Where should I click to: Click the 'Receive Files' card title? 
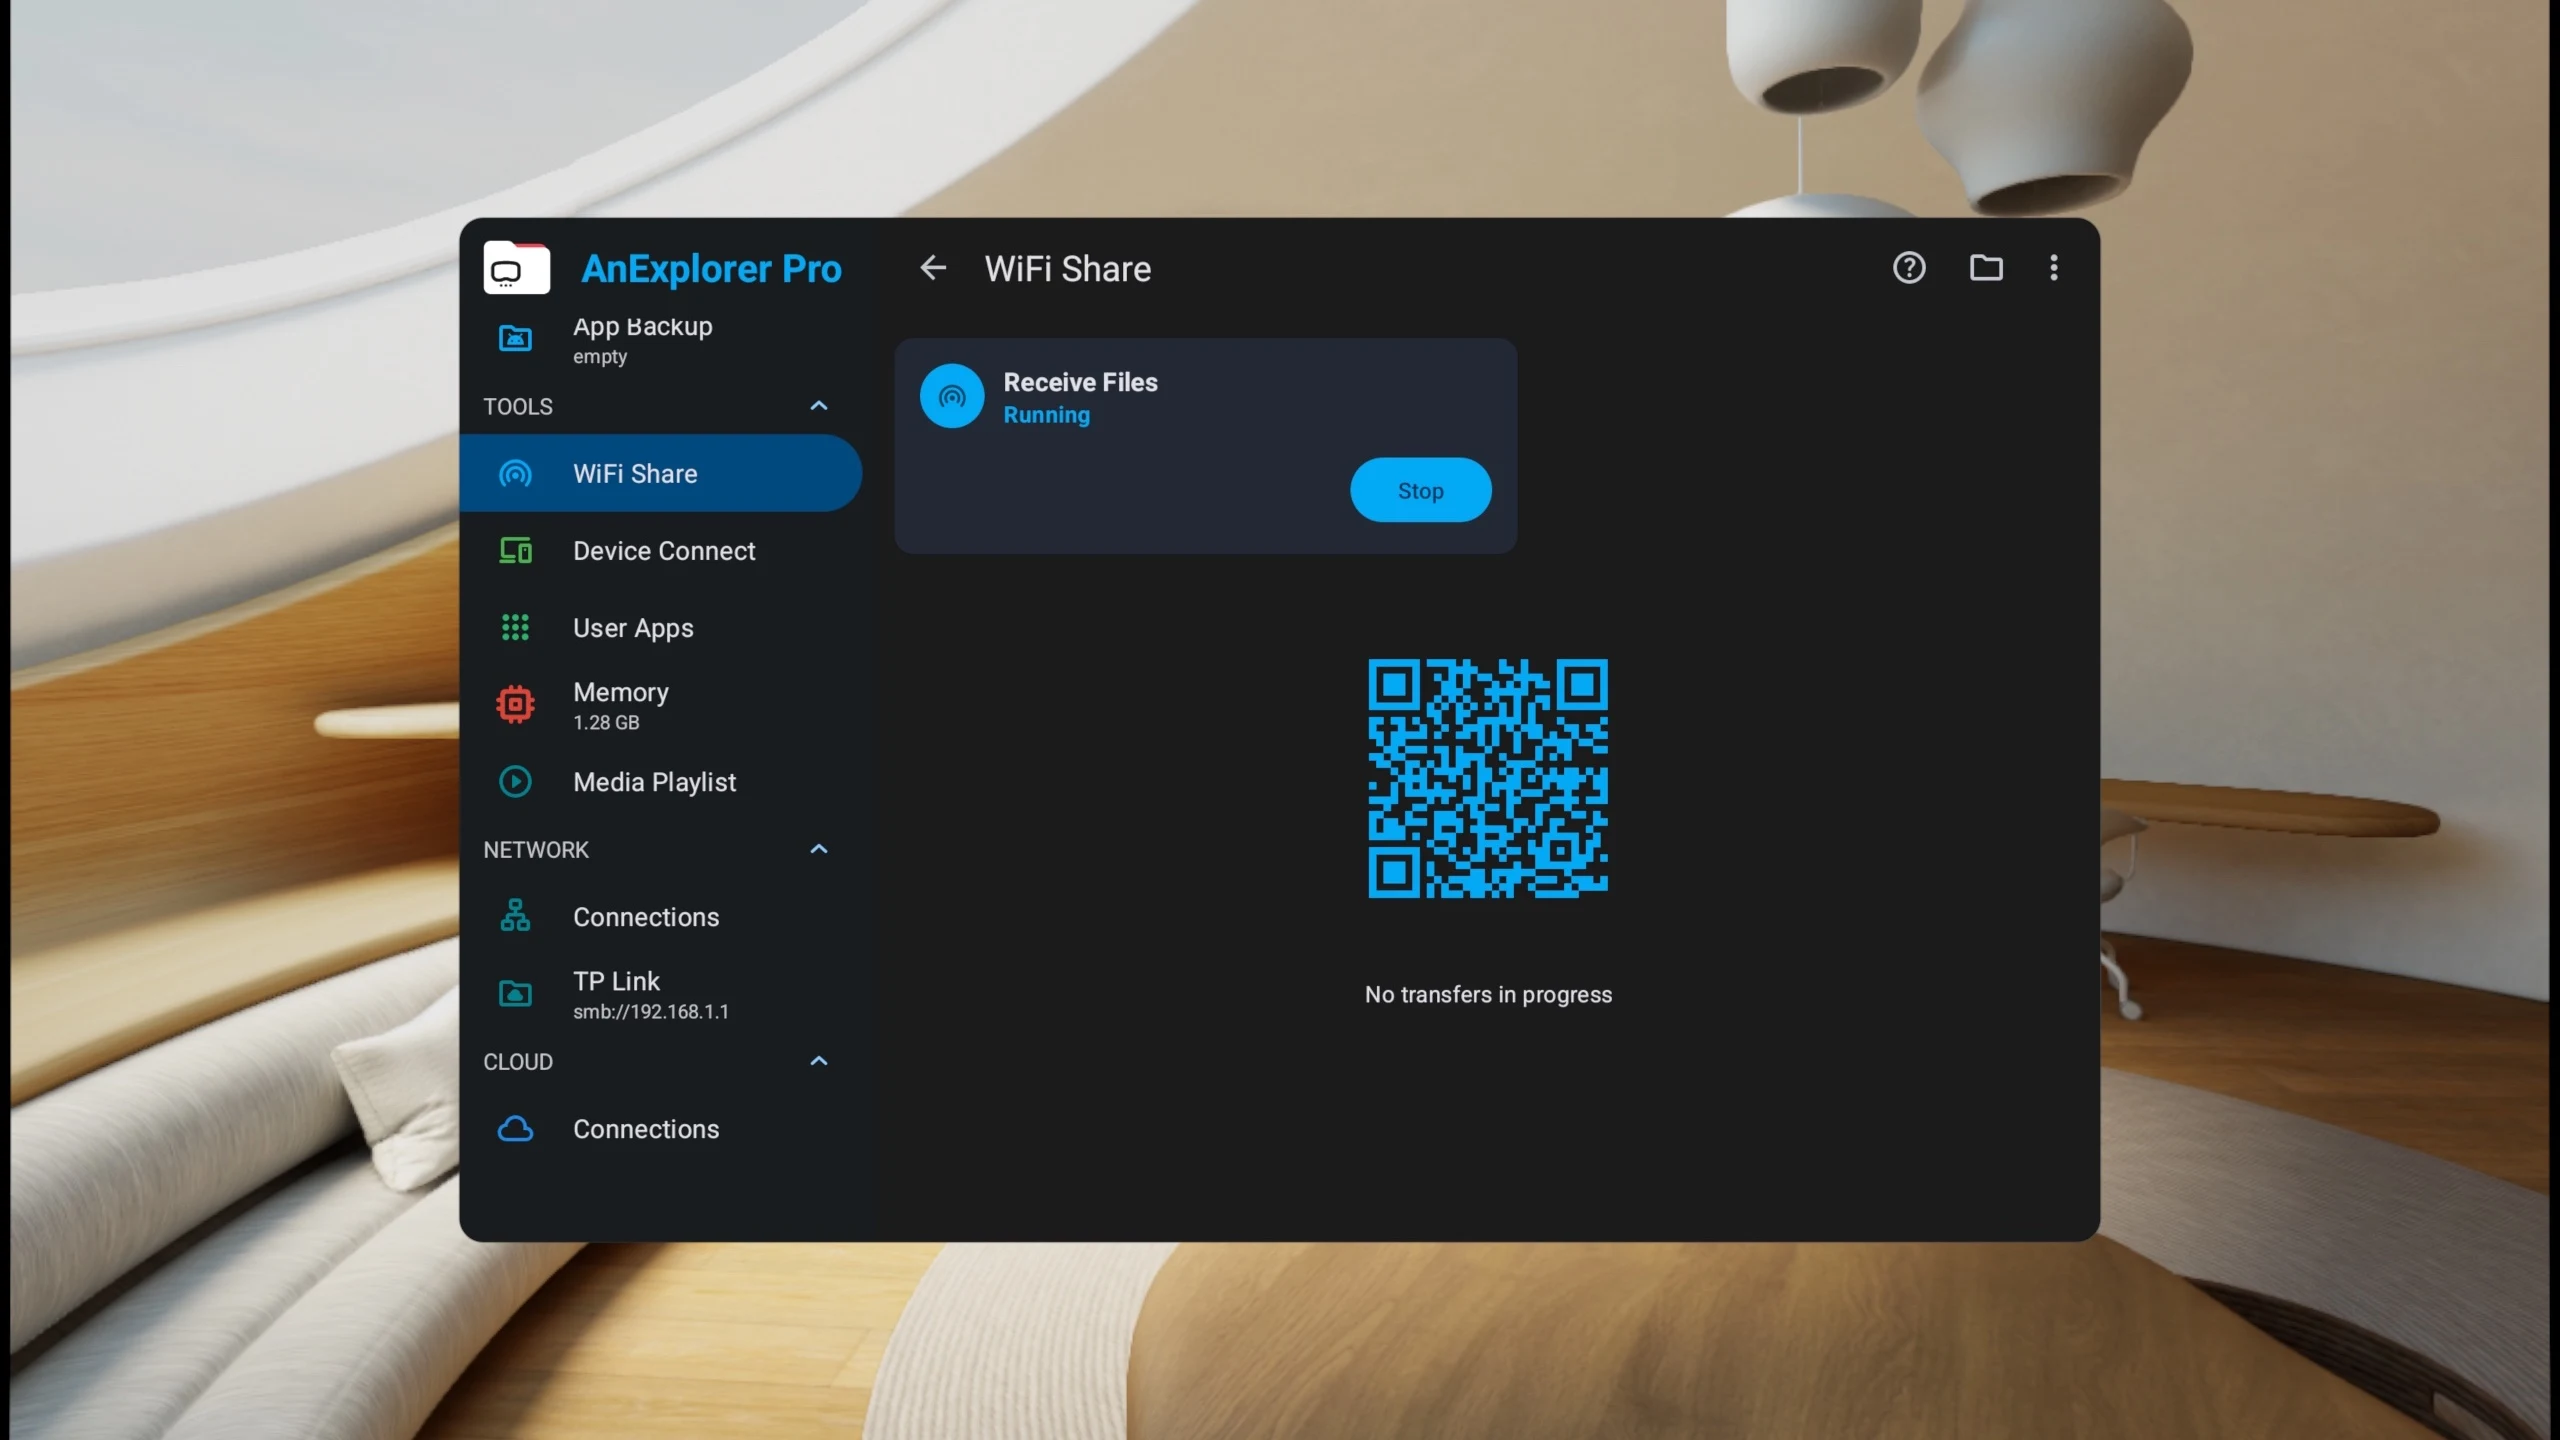click(1080, 382)
